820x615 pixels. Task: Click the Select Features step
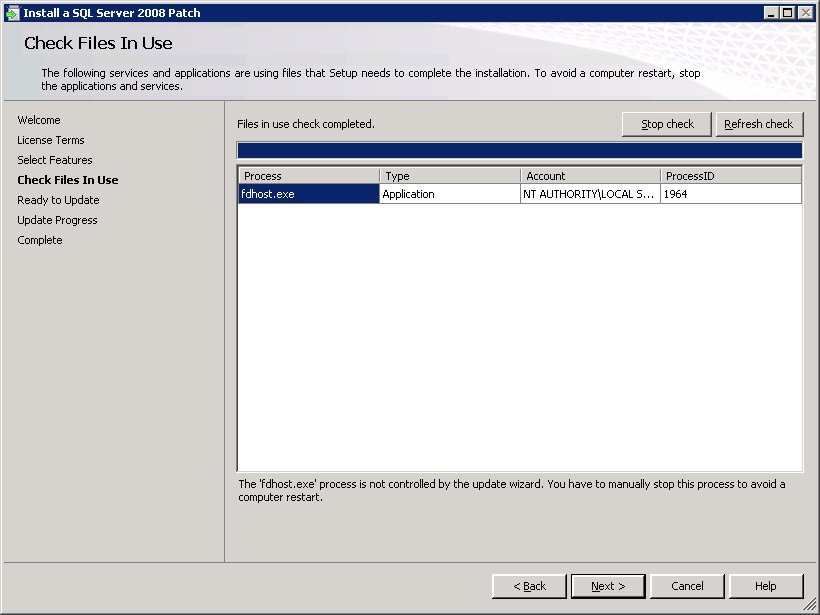55,160
